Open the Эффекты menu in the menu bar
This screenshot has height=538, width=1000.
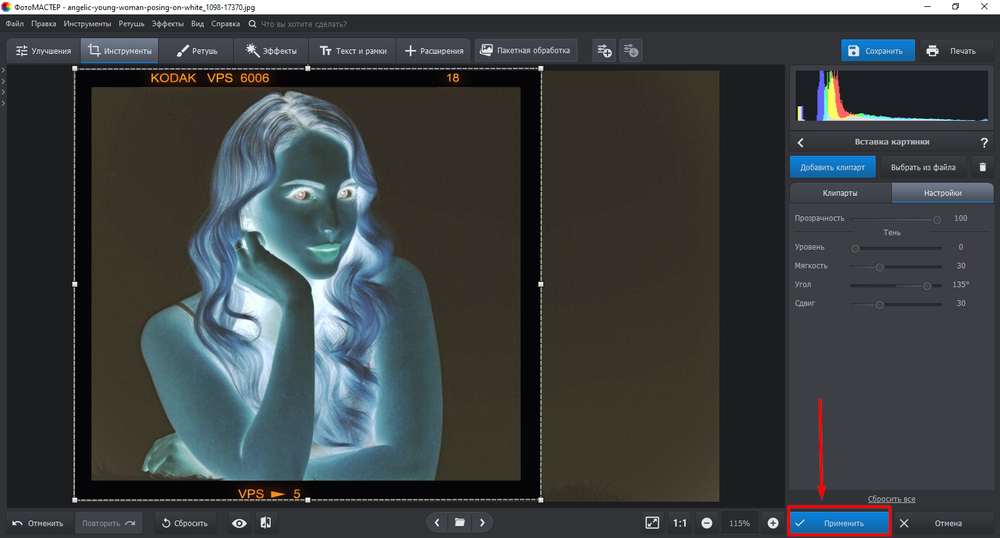(167, 22)
